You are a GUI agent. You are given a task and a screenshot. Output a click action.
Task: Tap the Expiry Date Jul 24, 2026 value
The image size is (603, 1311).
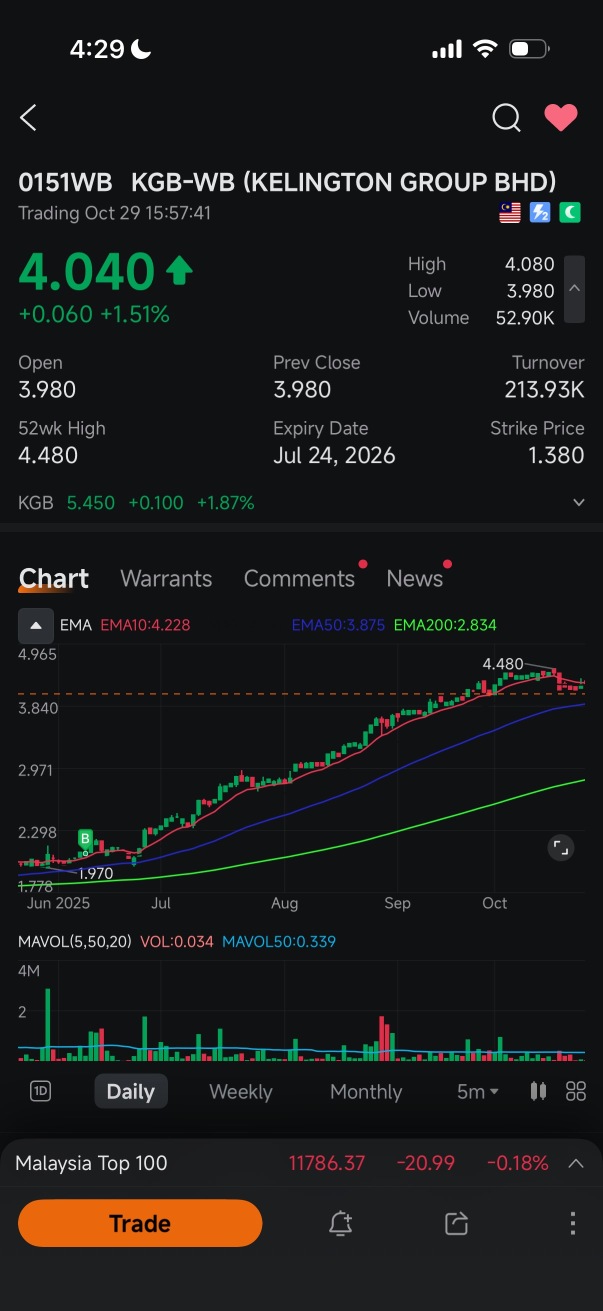(x=334, y=456)
